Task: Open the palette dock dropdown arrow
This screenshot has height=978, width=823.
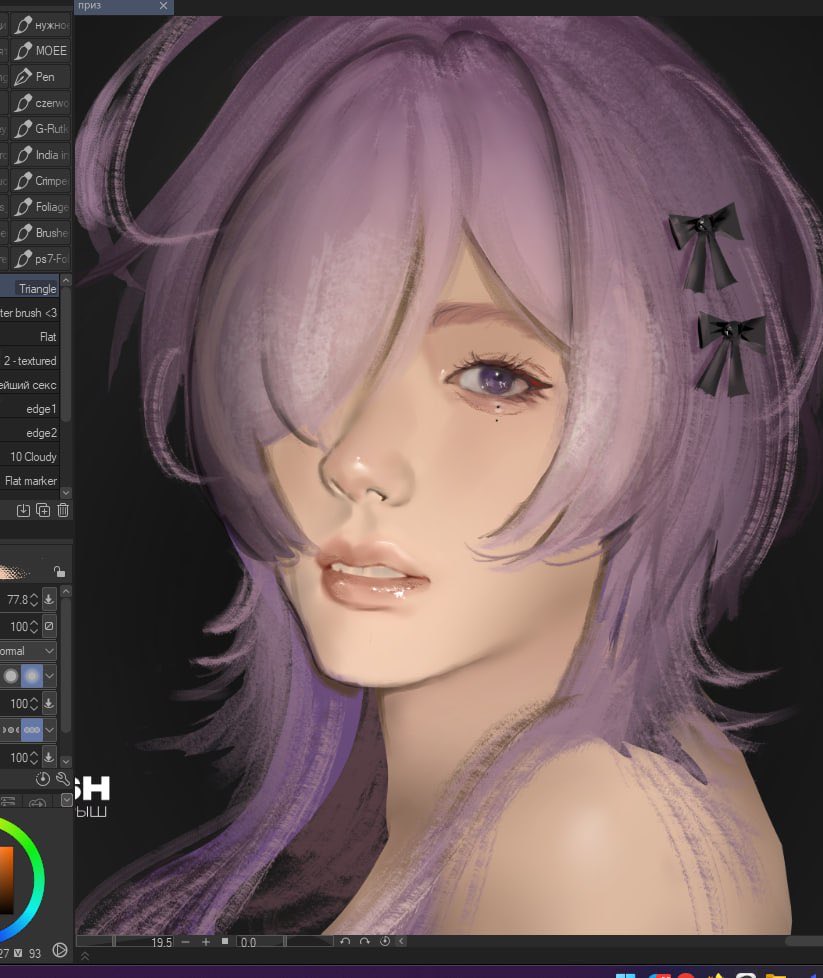Action: tap(66, 799)
